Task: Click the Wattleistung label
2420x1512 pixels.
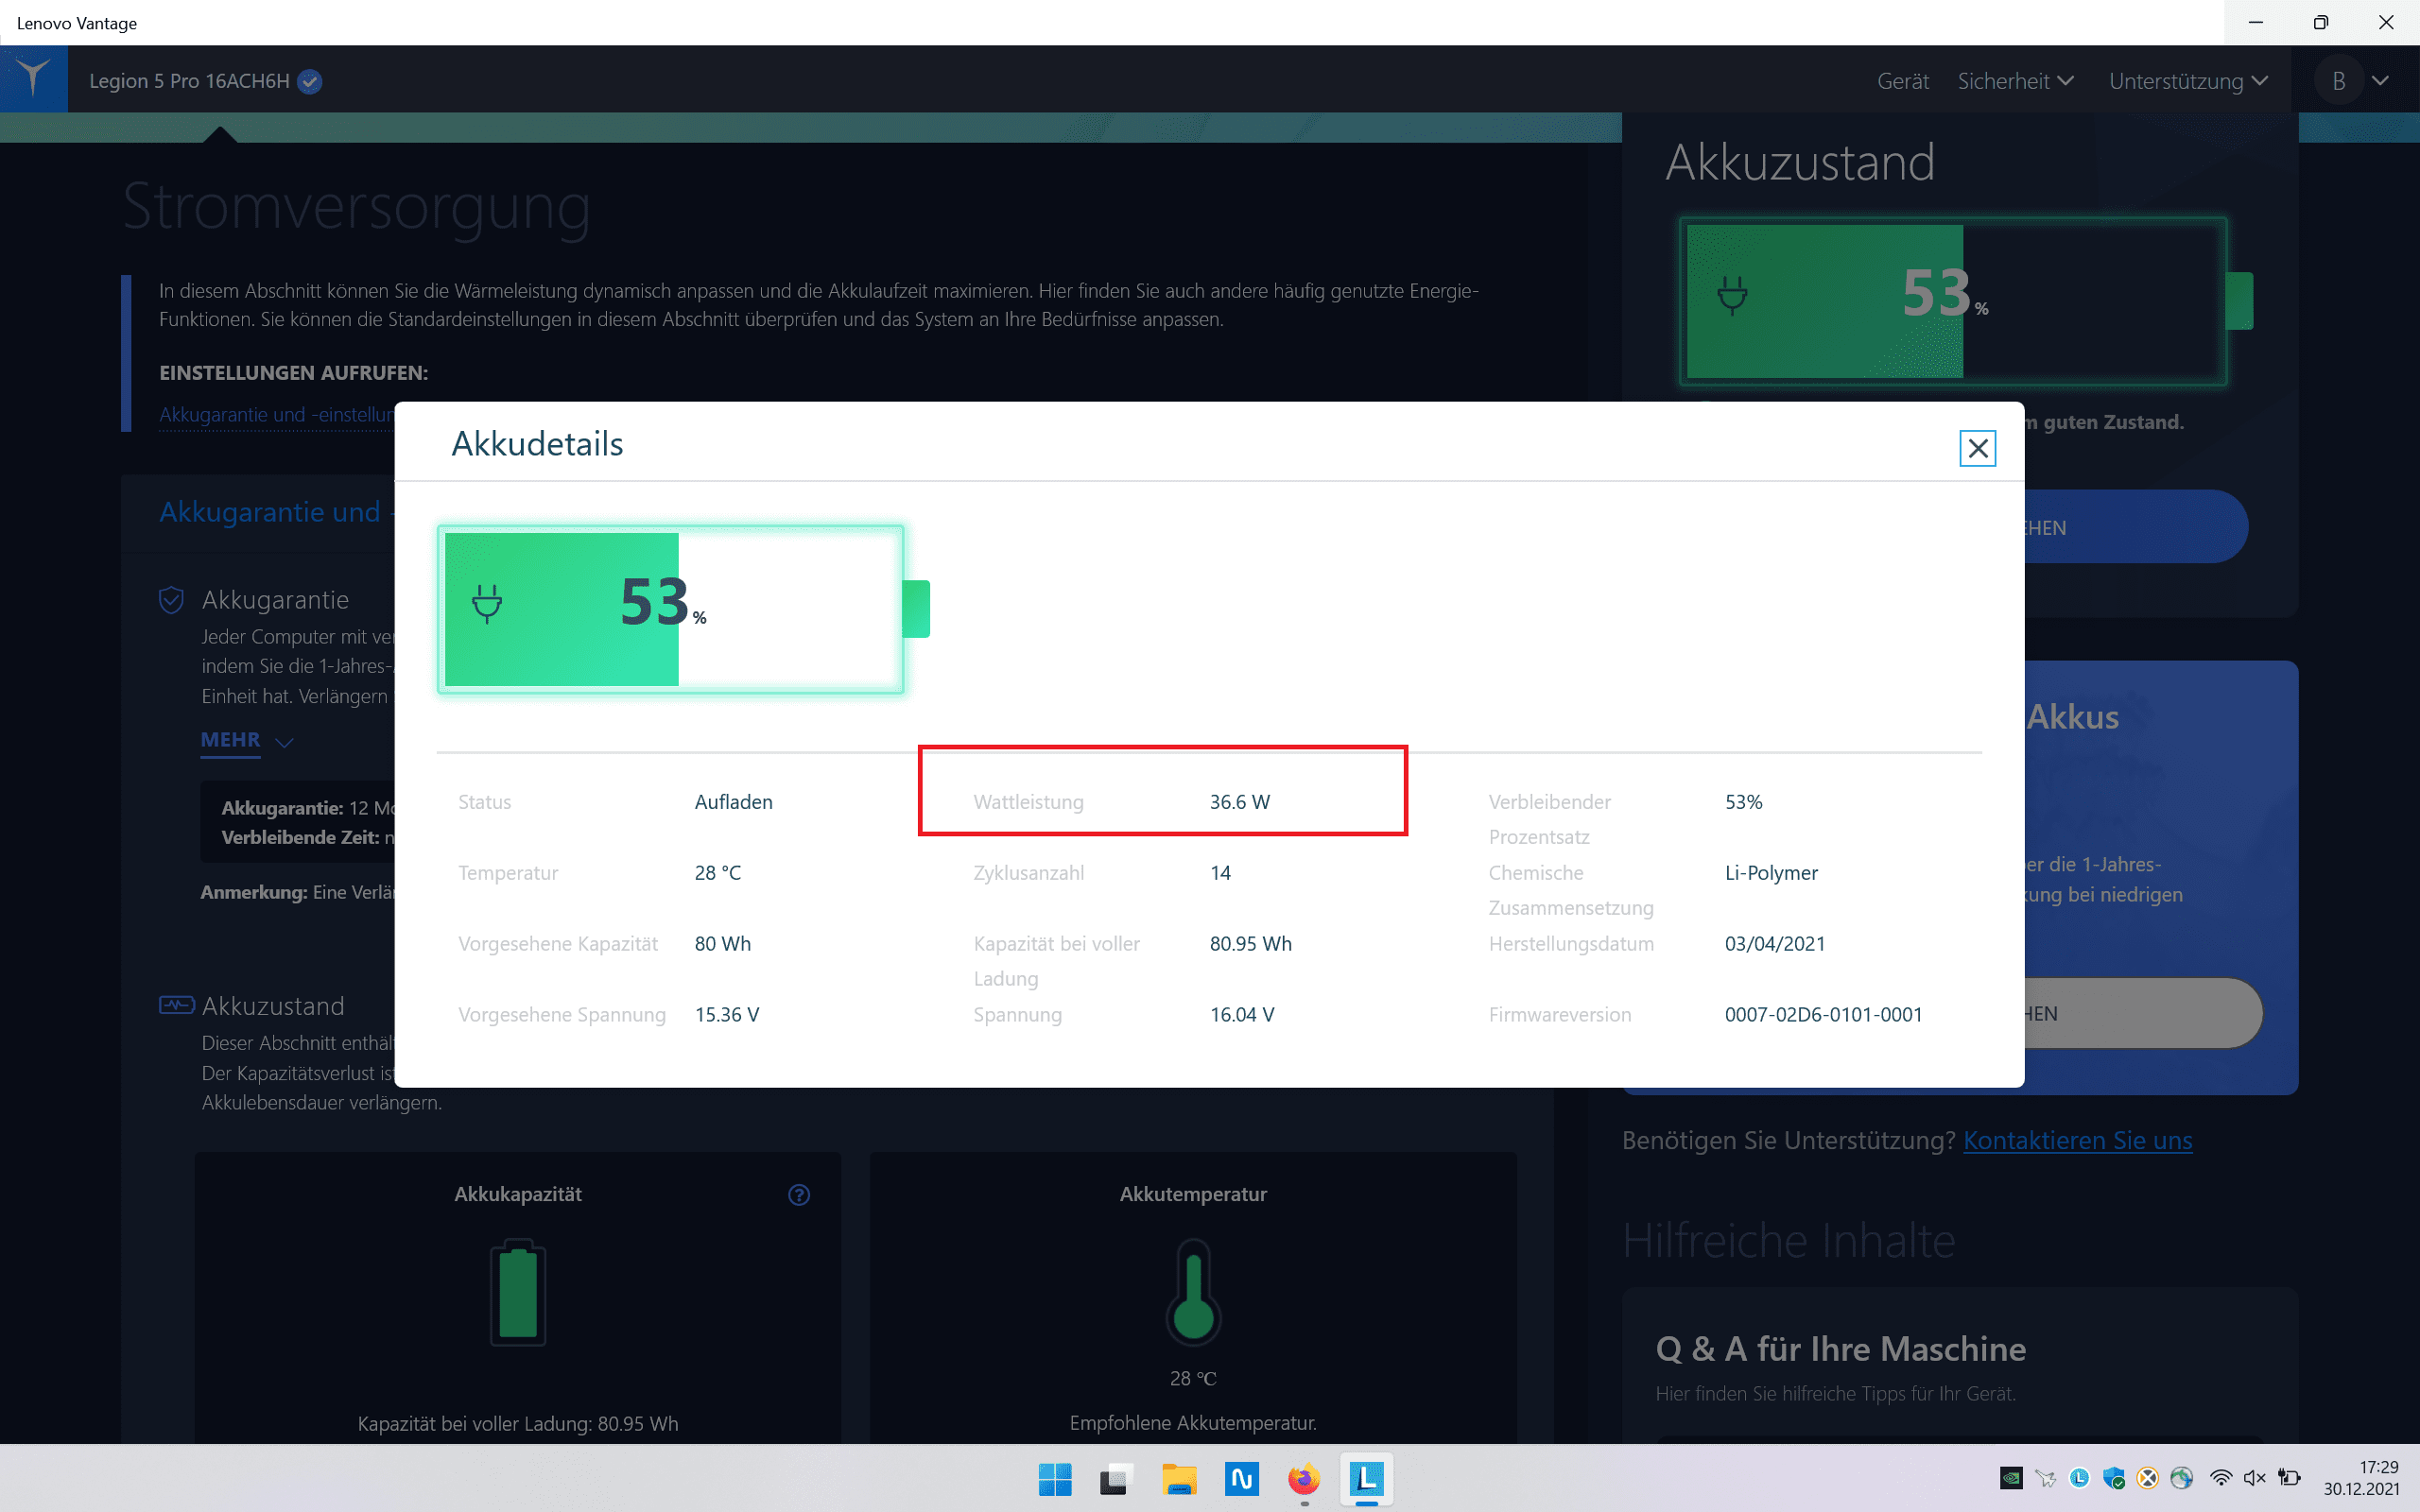Action: pyautogui.click(x=1028, y=802)
